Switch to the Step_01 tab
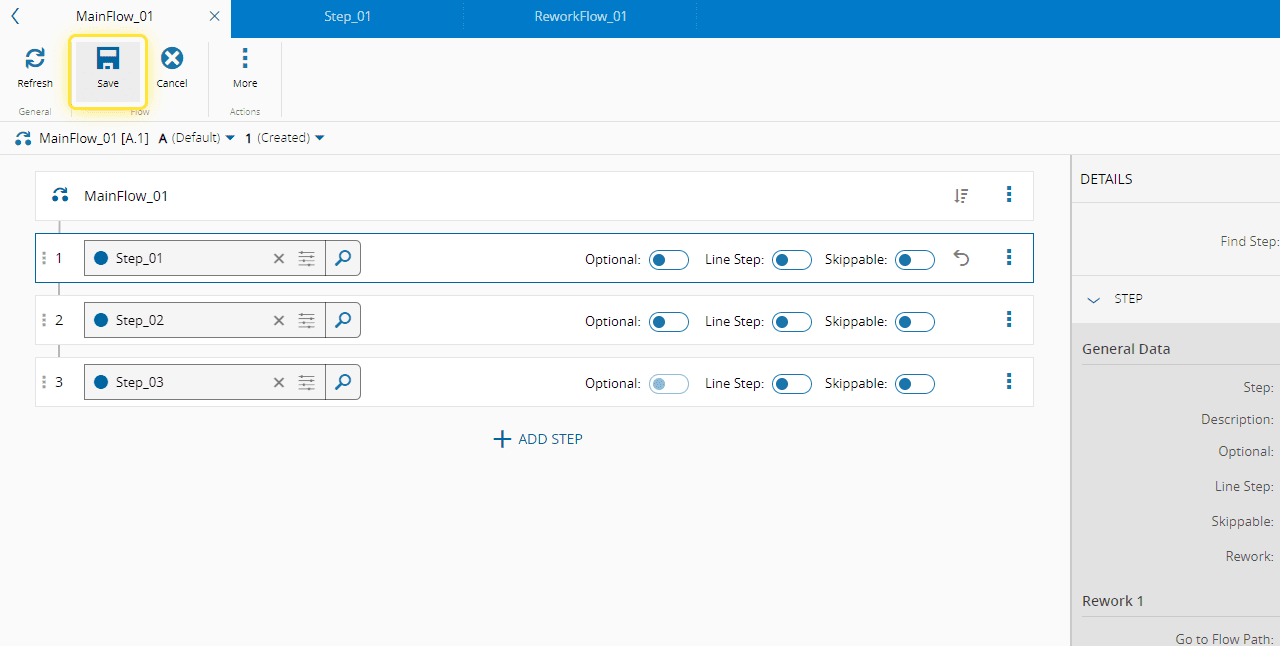 coord(347,17)
